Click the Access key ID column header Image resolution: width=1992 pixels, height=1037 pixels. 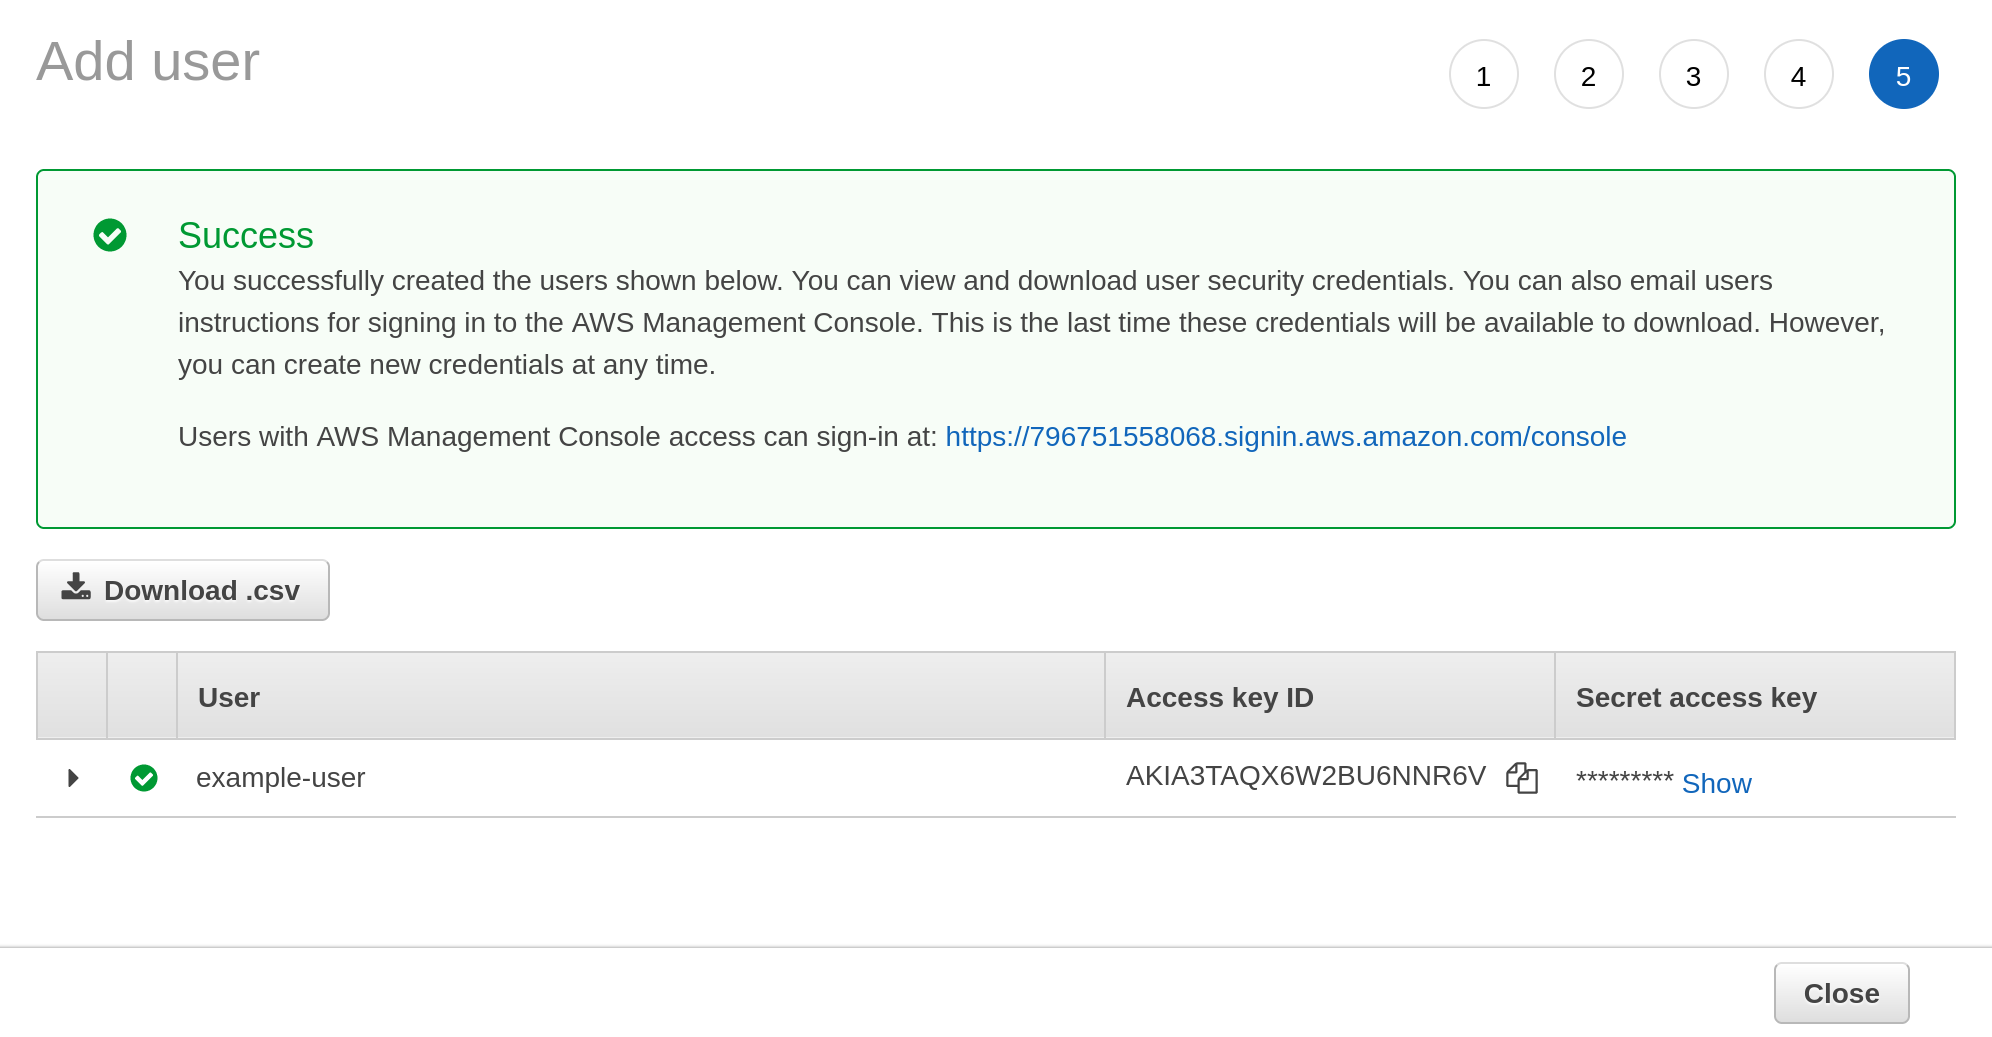[x=1220, y=697]
